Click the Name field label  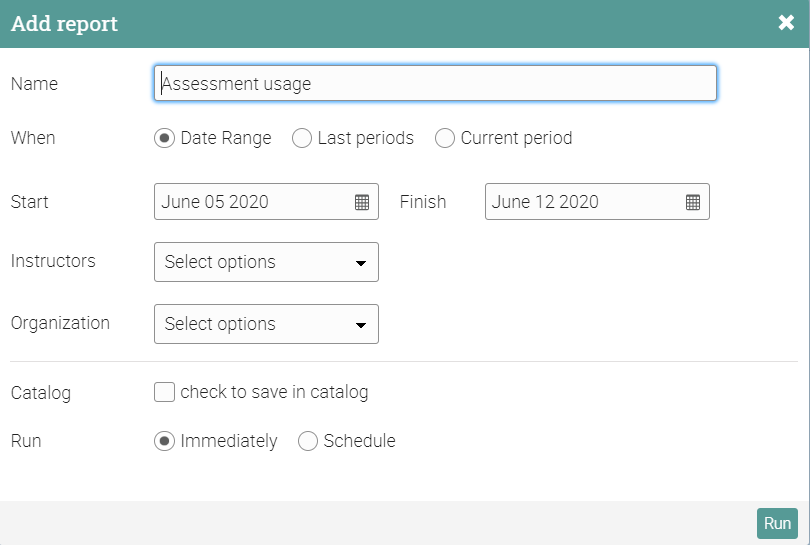[x=34, y=84]
